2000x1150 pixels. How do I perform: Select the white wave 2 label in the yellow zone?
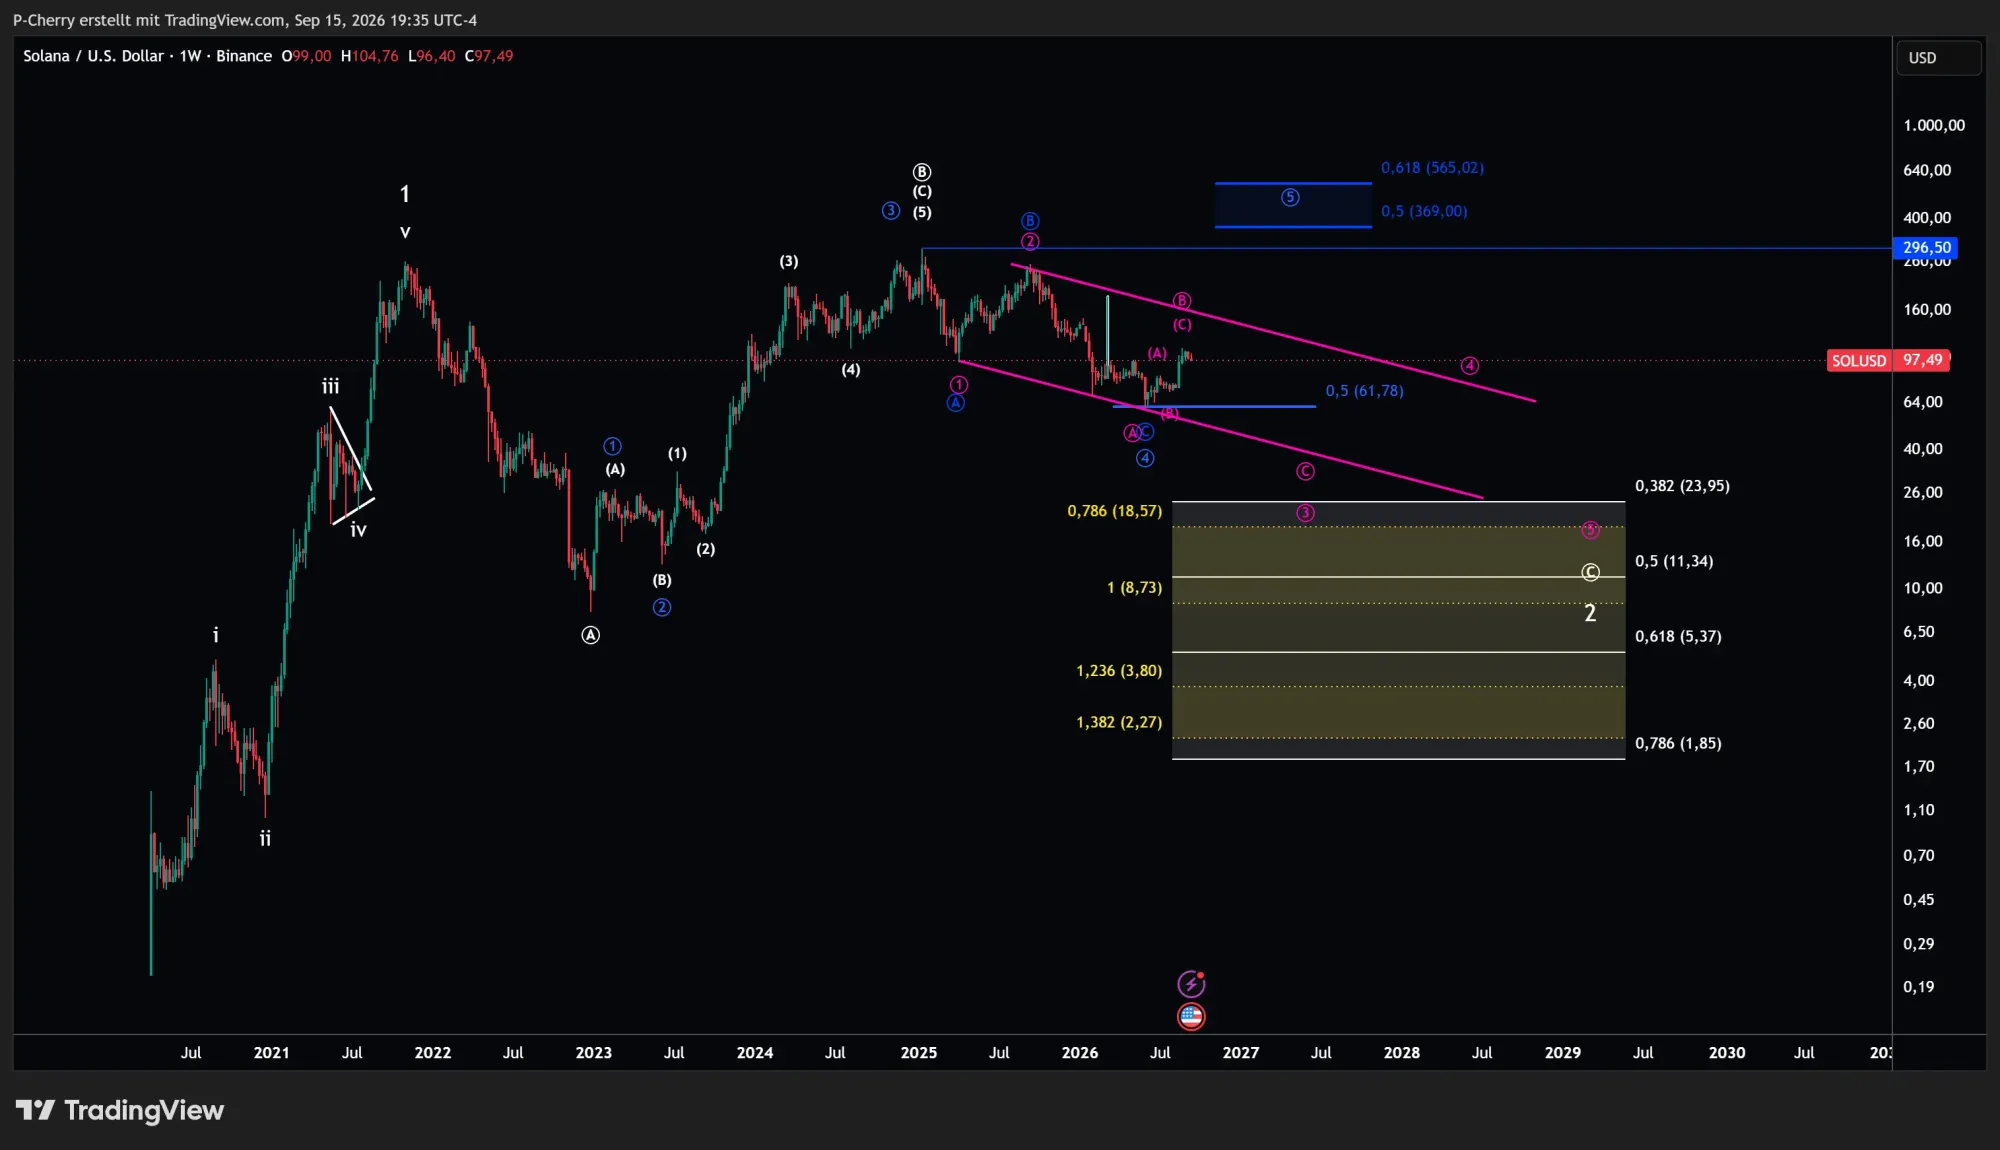[1590, 613]
